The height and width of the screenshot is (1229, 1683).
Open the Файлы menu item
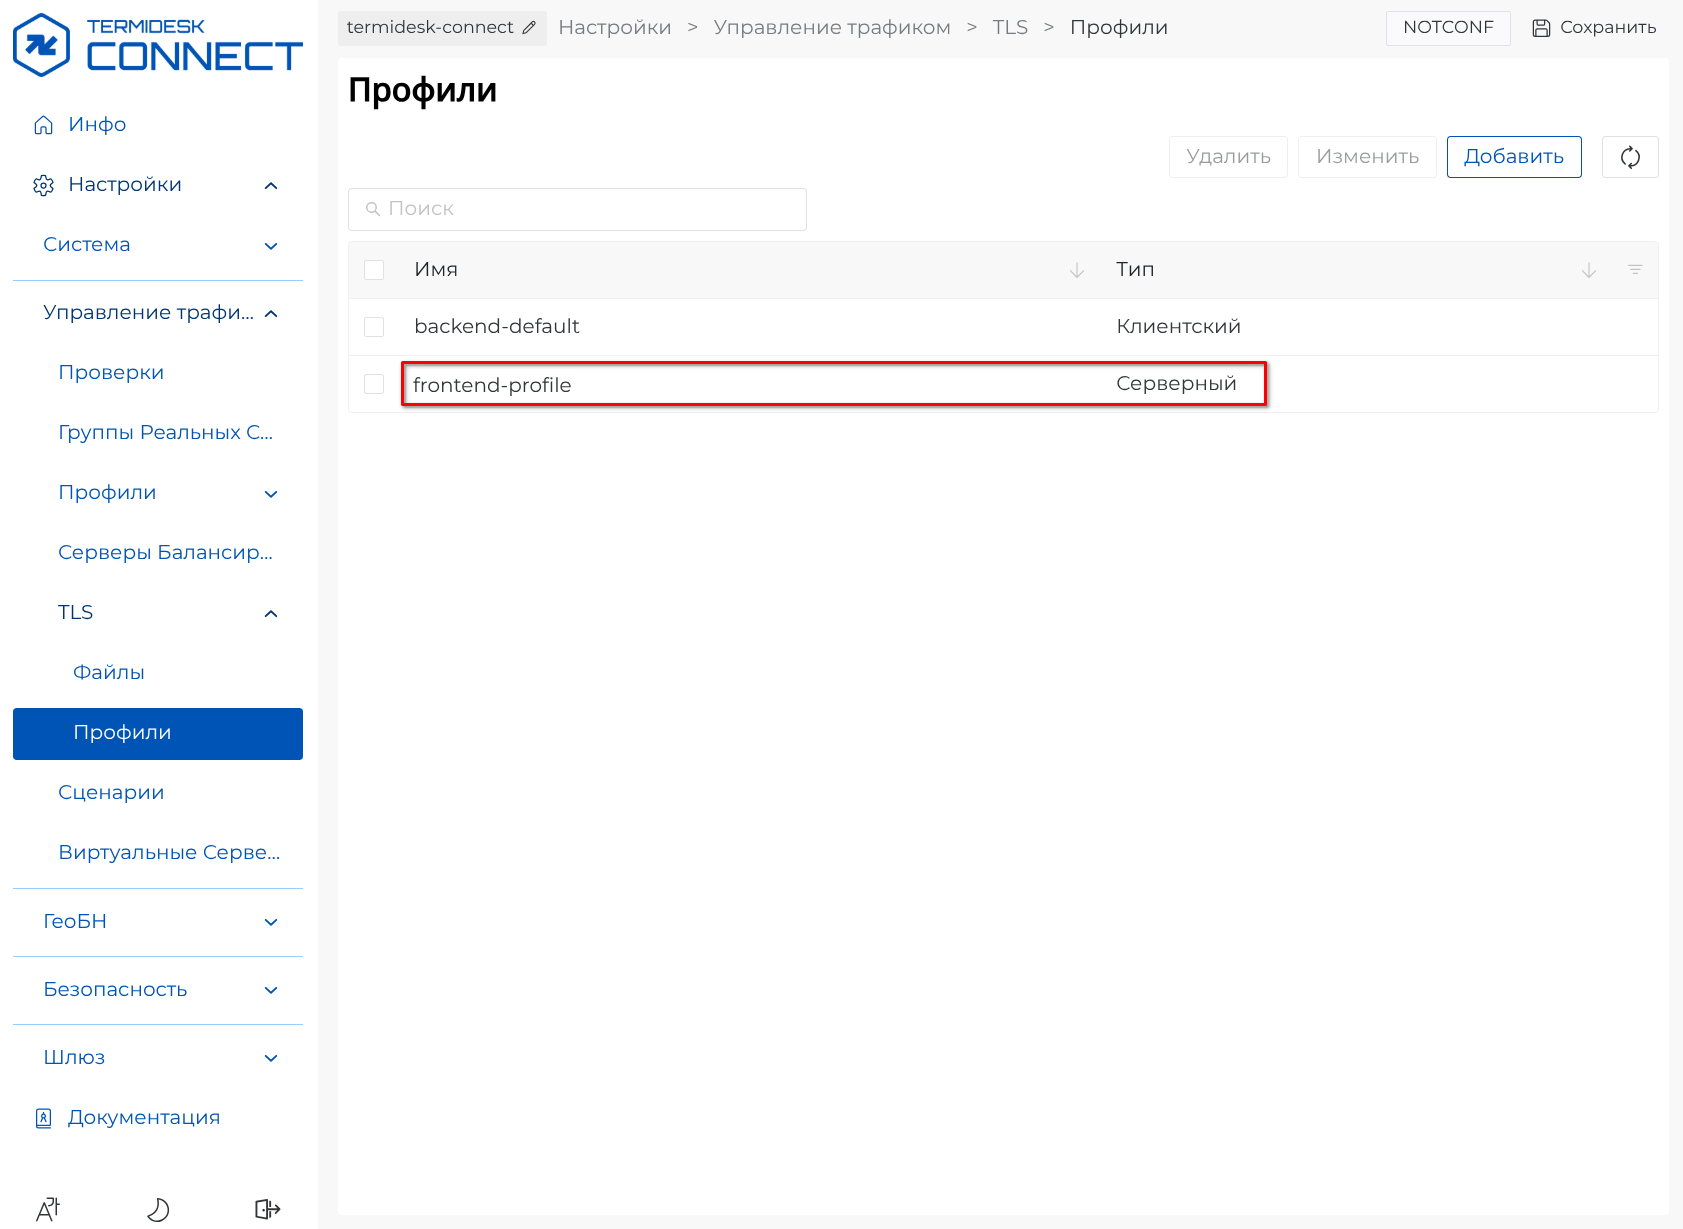click(109, 673)
